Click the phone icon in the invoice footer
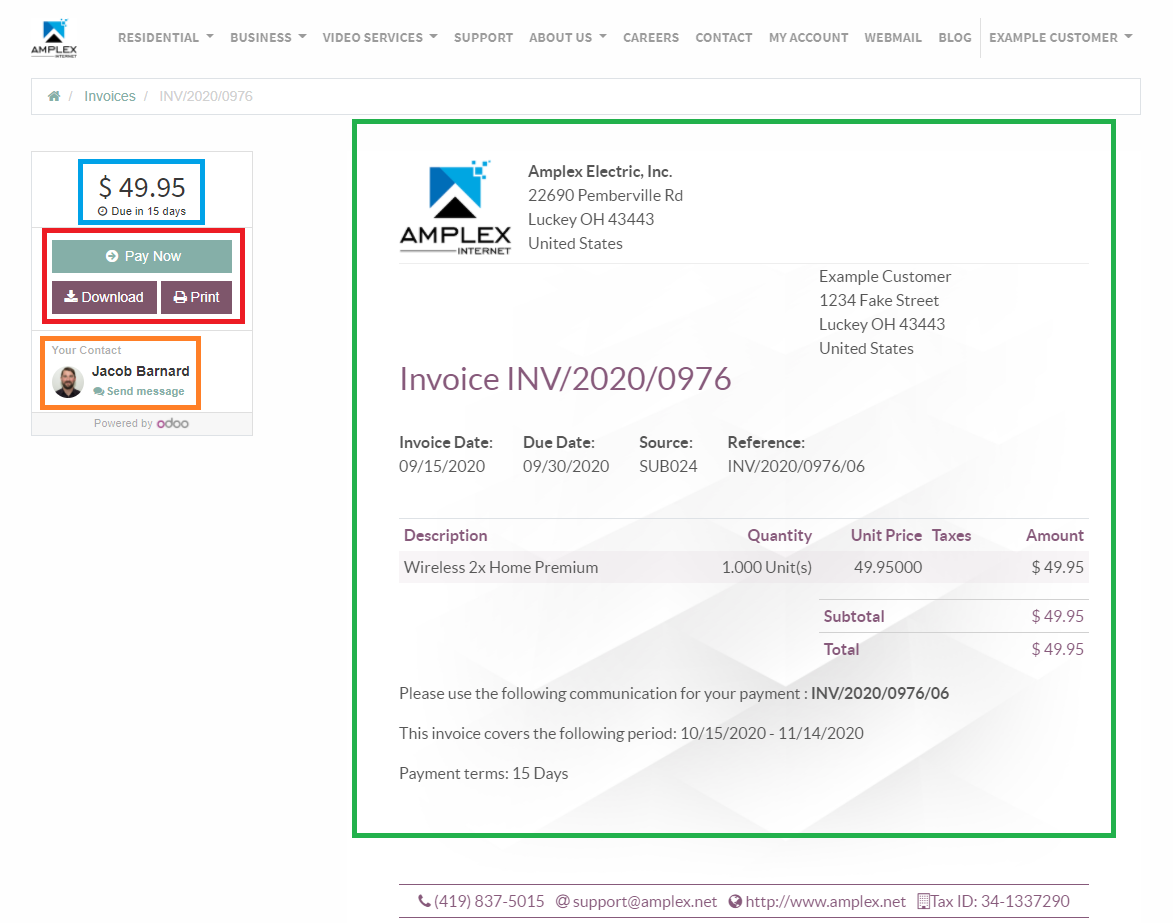 pos(423,901)
